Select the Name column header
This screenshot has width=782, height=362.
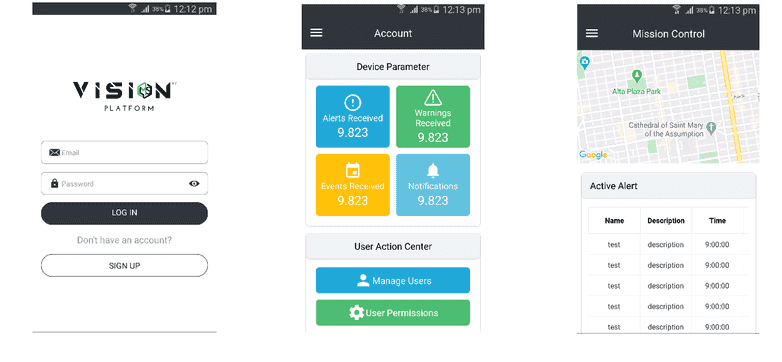tap(614, 220)
